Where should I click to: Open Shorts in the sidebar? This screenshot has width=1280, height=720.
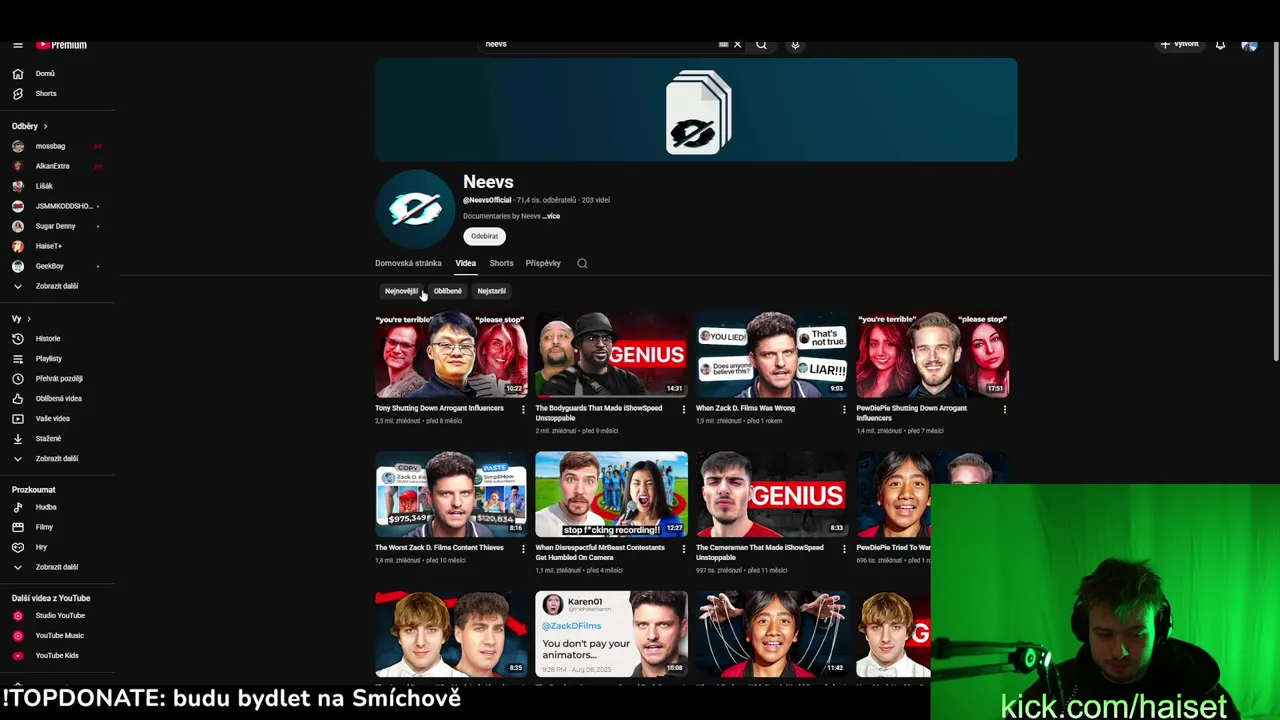(58, 94)
